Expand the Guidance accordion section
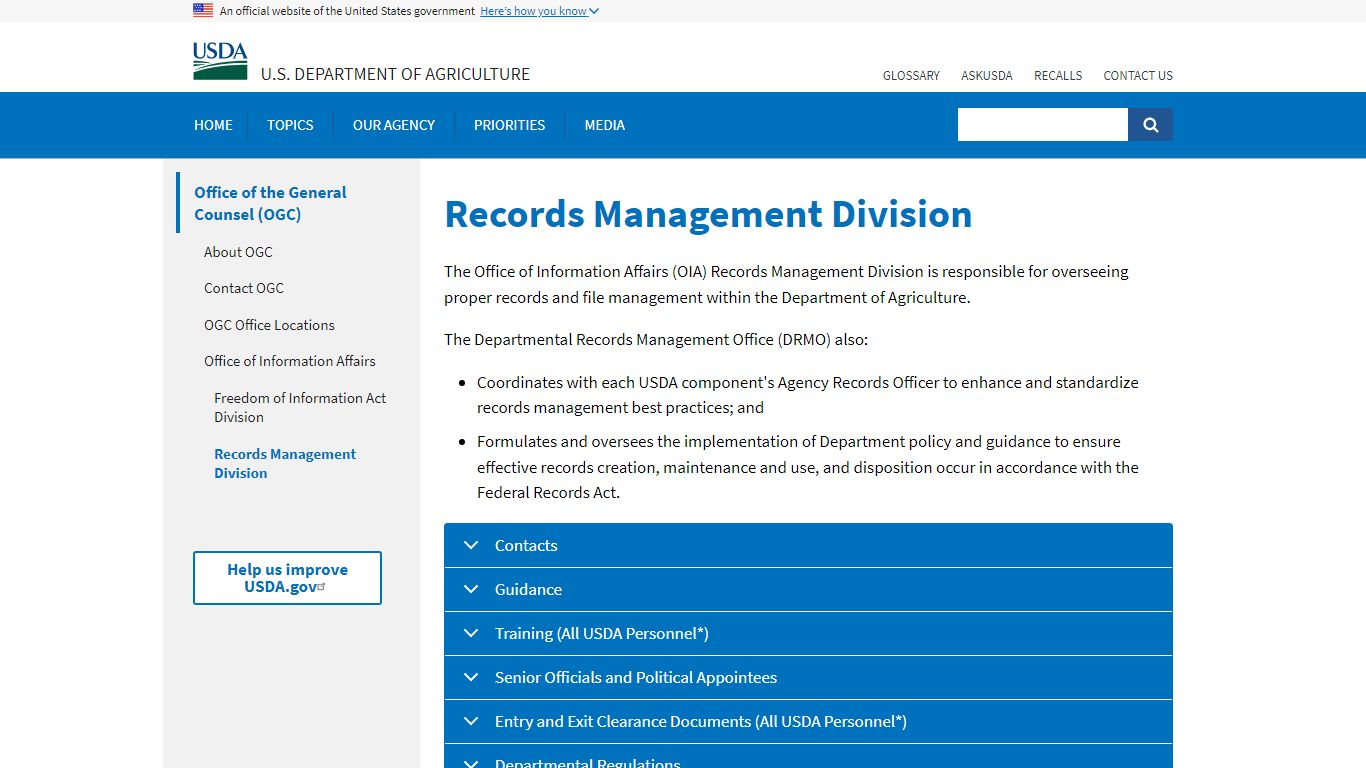This screenshot has width=1366, height=768. pyautogui.click(x=808, y=589)
